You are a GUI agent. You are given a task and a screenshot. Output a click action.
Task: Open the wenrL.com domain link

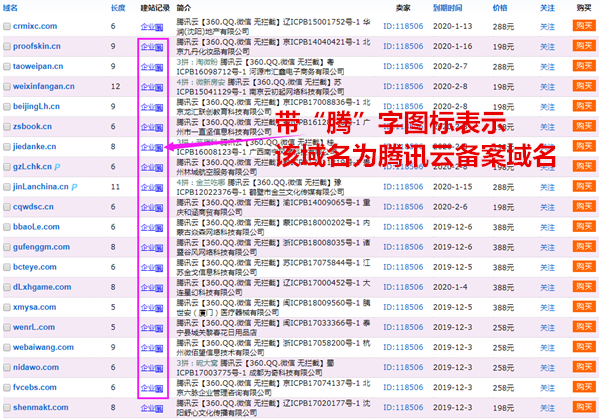(34, 327)
